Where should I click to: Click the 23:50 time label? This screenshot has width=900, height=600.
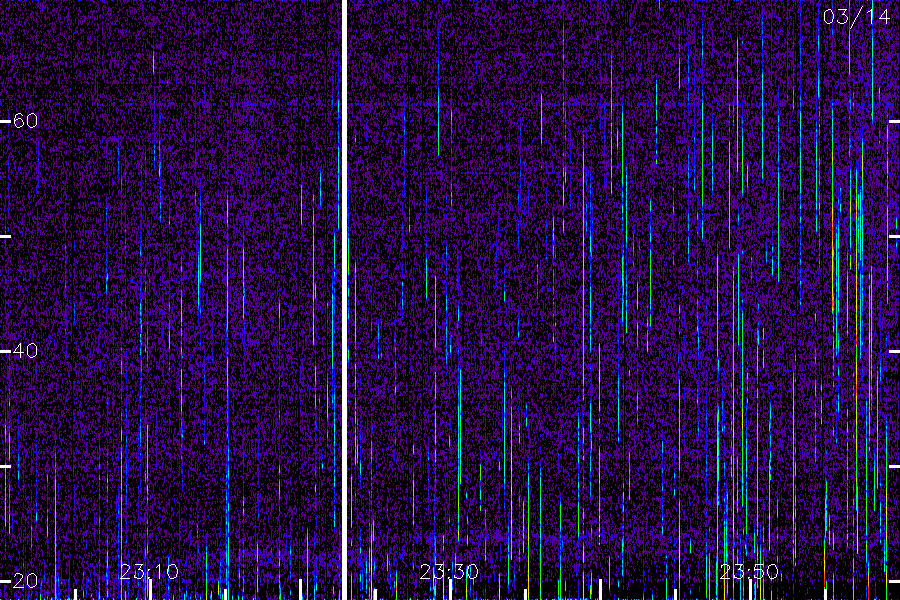[x=749, y=572]
